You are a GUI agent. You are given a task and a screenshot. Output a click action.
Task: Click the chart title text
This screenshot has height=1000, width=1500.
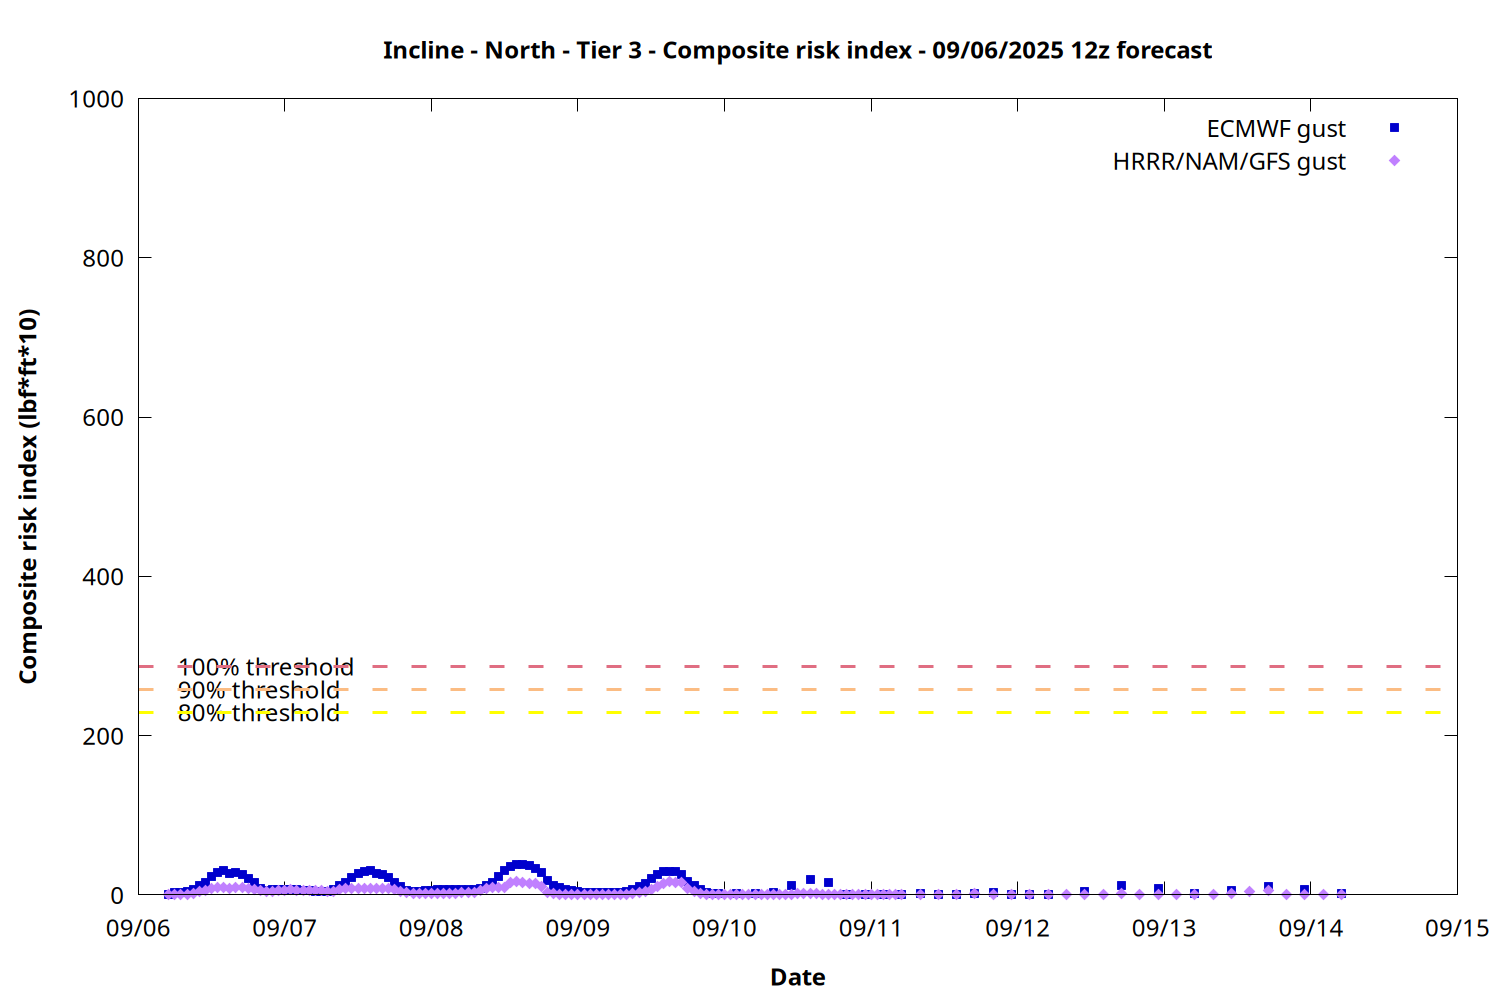point(797,50)
